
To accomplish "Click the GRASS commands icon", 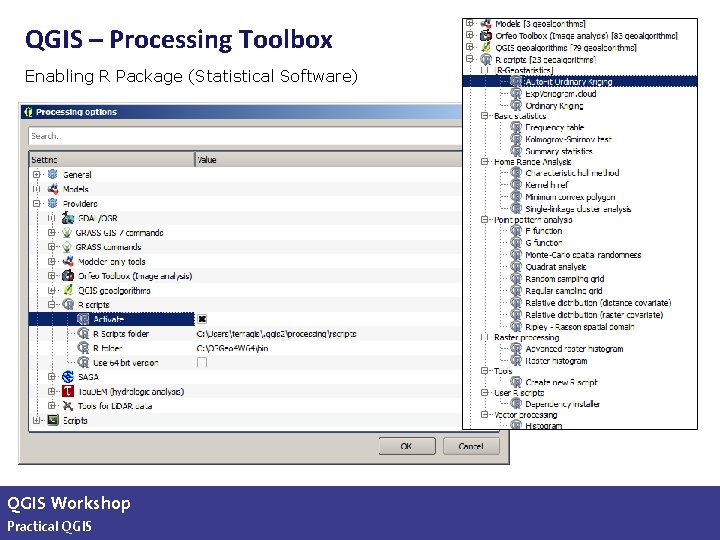I will [x=67, y=247].
